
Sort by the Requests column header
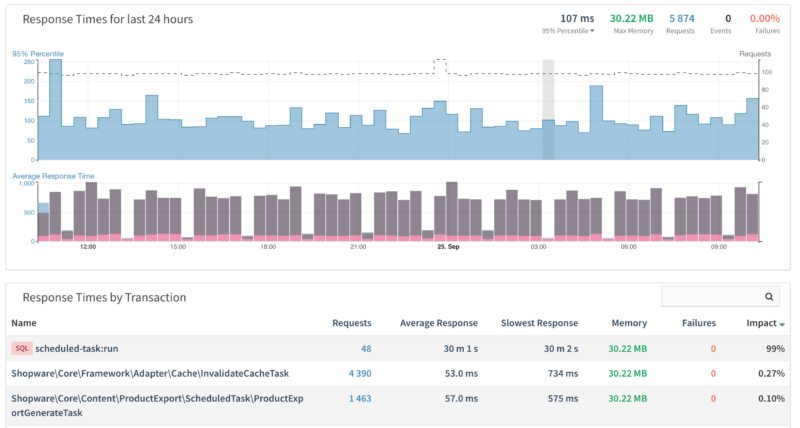point(352,323)
